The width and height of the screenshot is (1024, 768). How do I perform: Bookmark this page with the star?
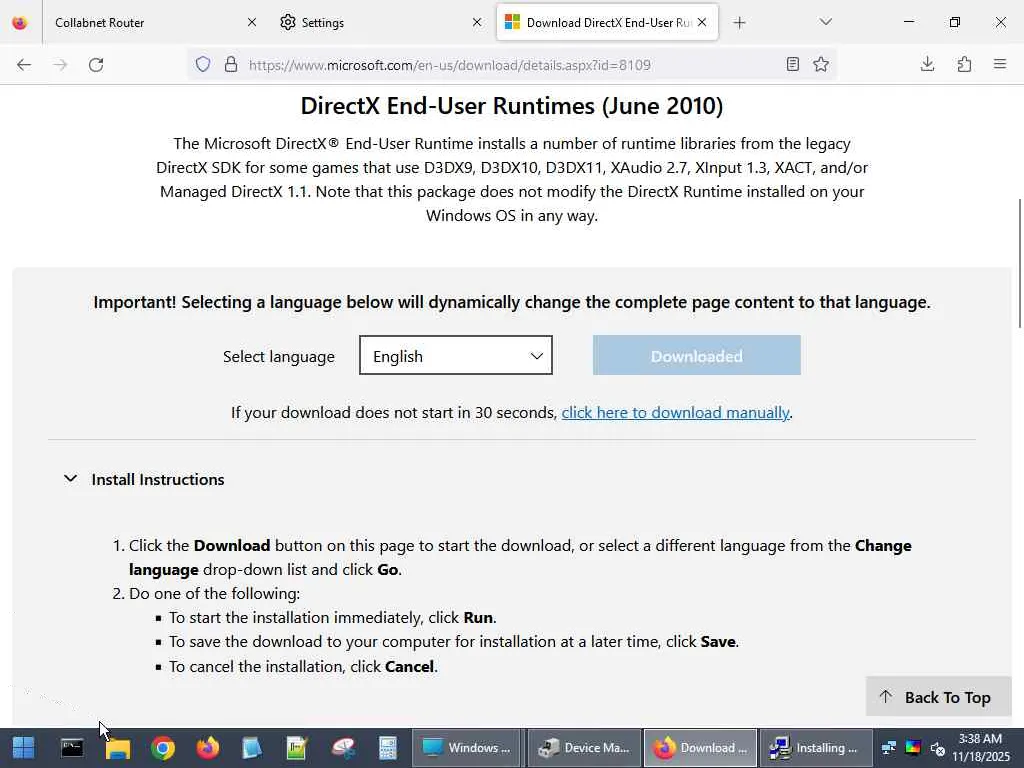(821, 65)
